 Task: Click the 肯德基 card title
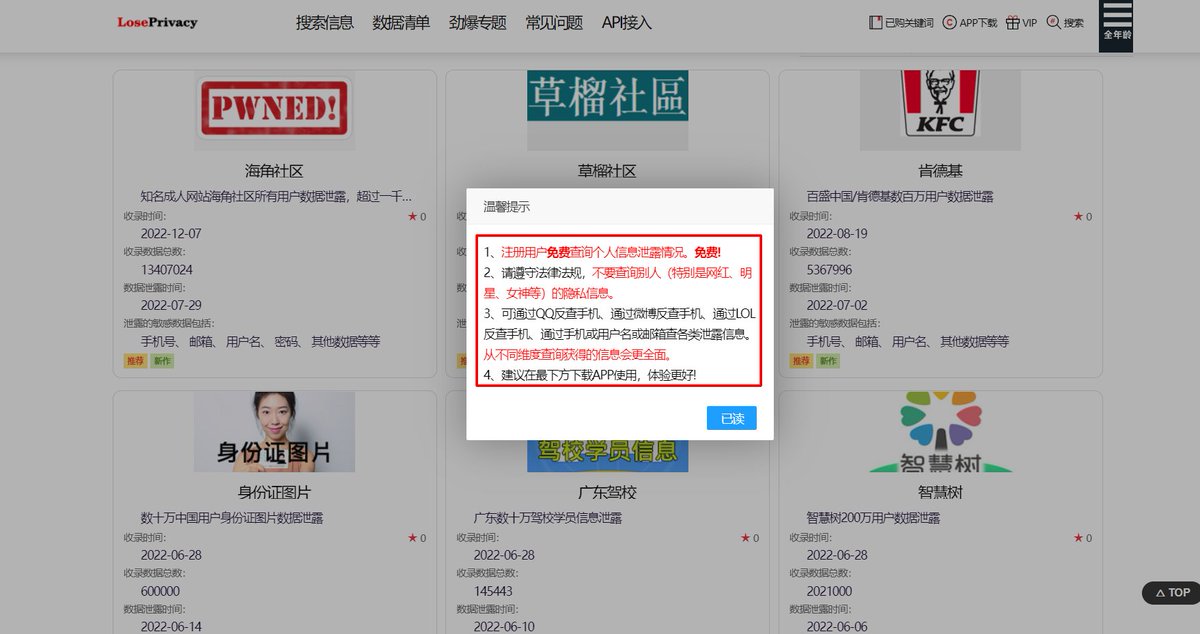click(940, 171)
